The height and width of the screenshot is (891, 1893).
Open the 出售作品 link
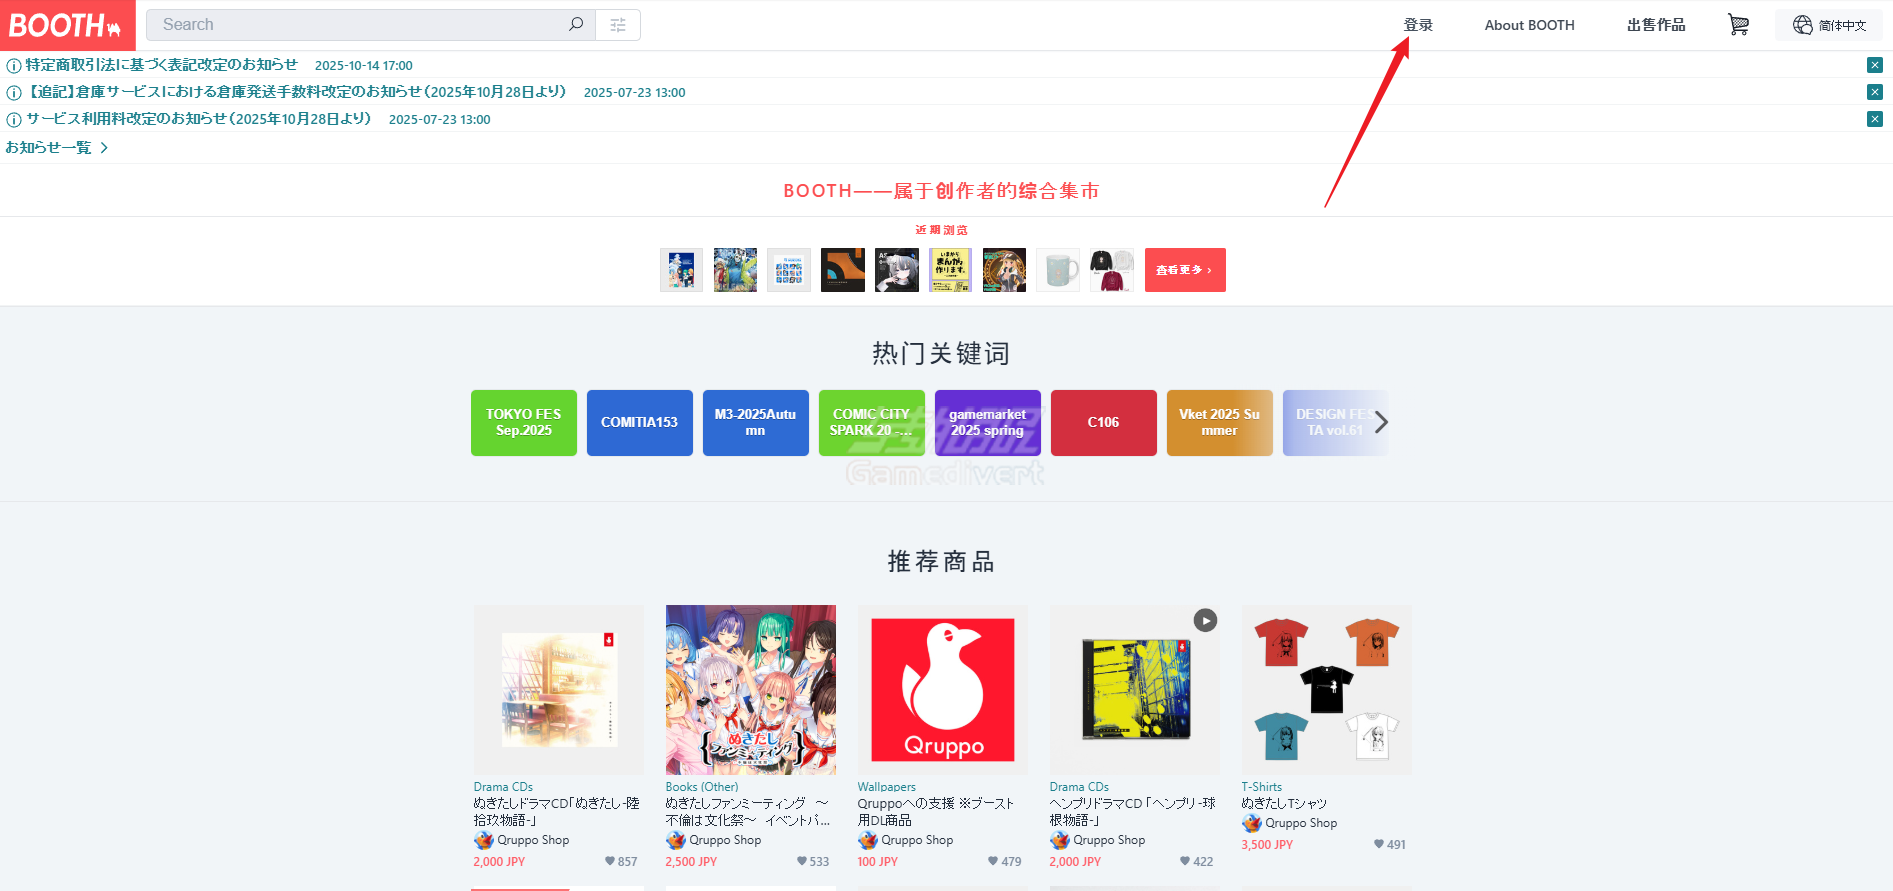[1655, 25]
